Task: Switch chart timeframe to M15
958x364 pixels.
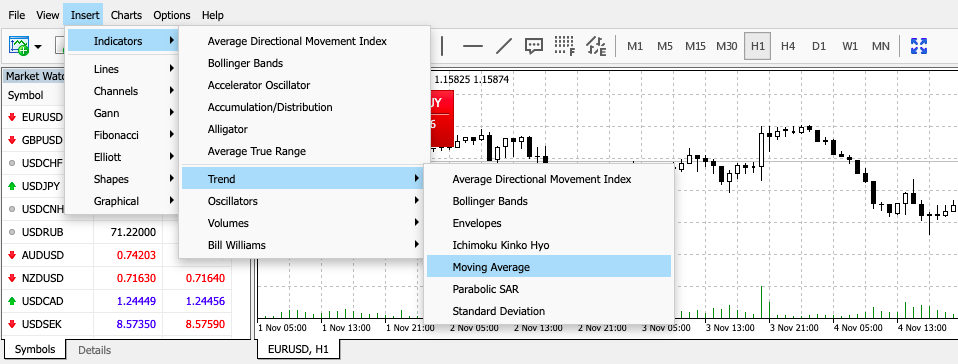Action: (x=695, y=46)
